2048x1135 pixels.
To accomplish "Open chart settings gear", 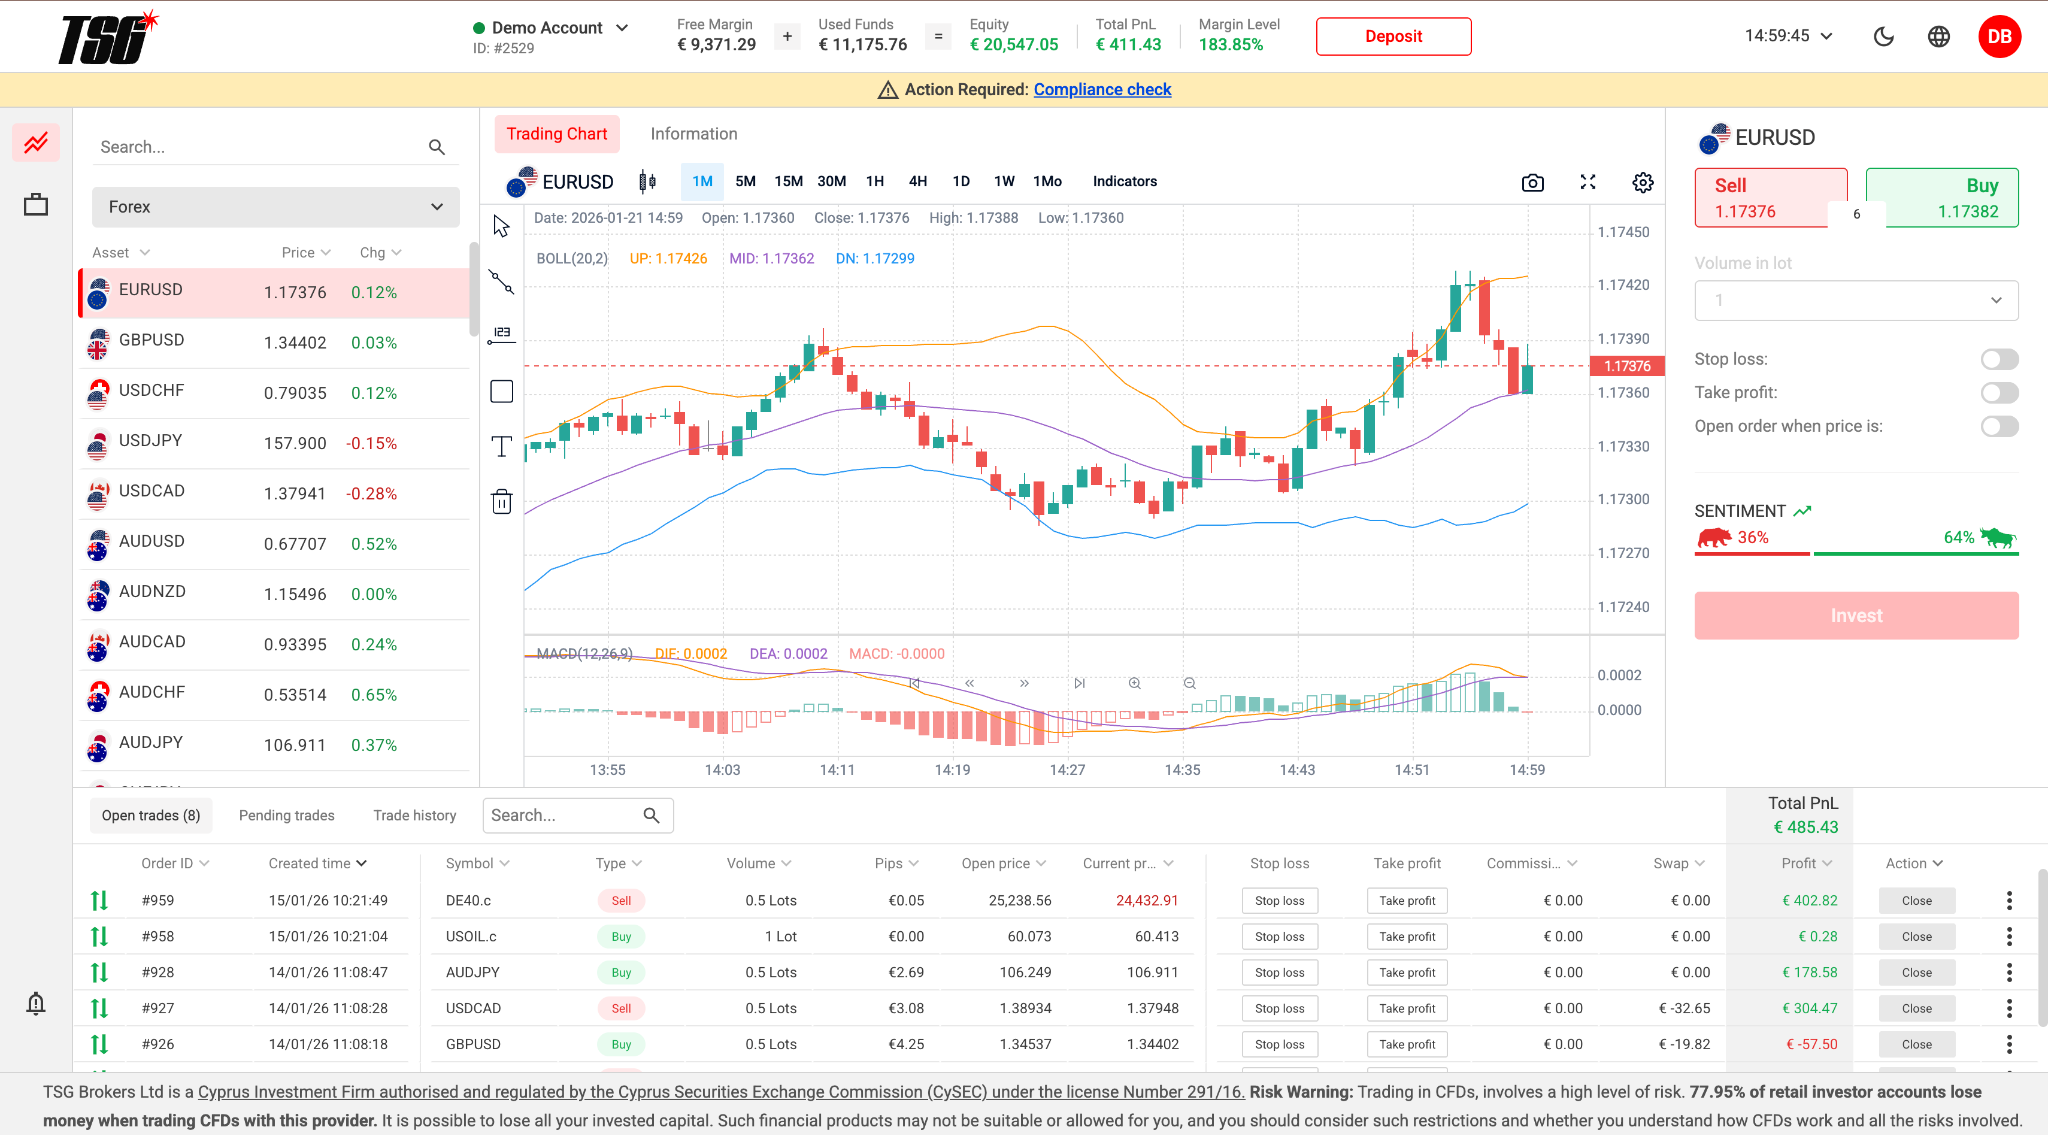I will (1643, 182).
